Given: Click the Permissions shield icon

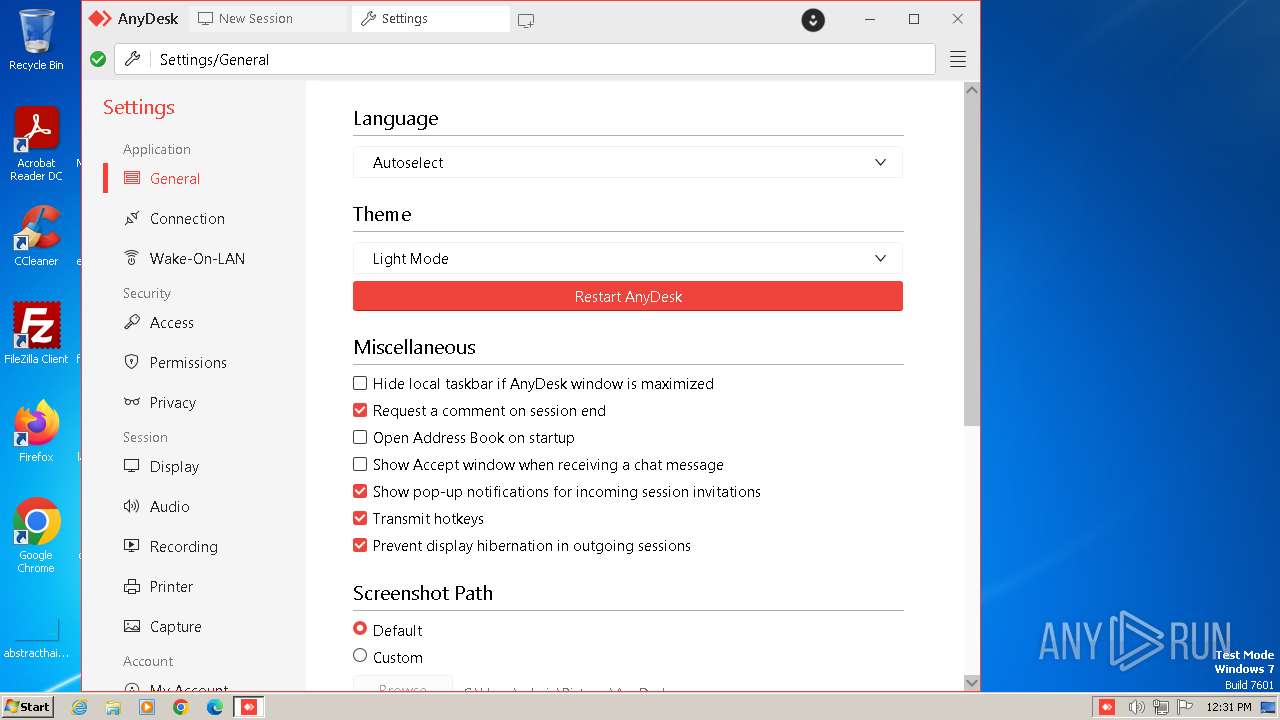Looking at the screenshot, I should [x=131, y=363].
